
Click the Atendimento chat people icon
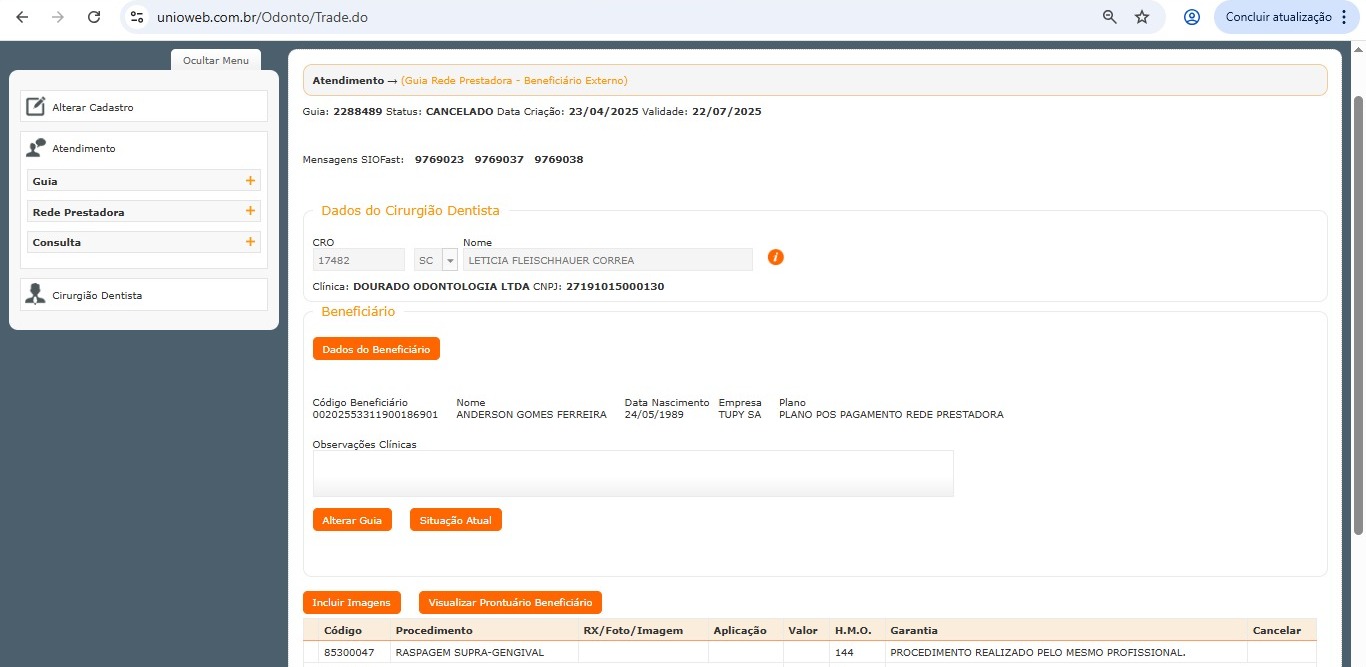tap(35, 148)
